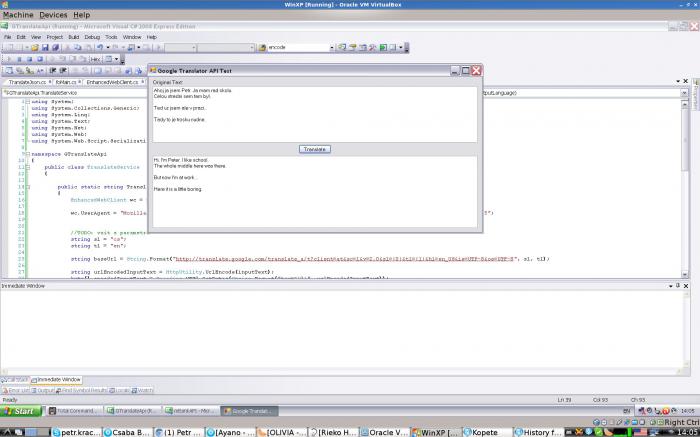Open the GTranslateApi.TranslateService class dropdown
Image resolution: width=700 pixels, height=437 pixels.
74,93
